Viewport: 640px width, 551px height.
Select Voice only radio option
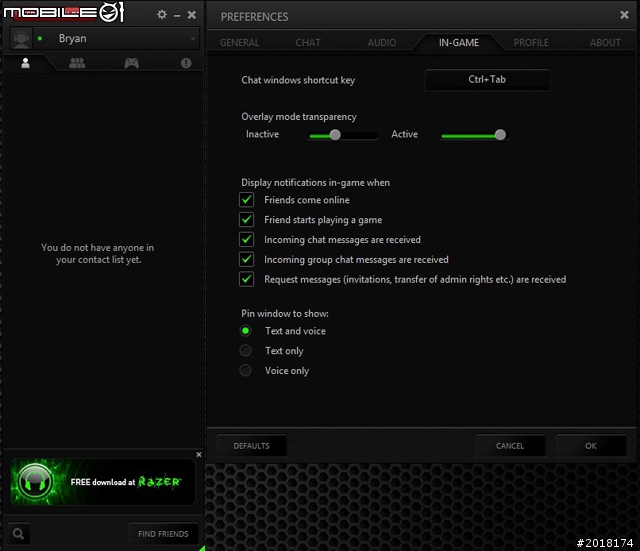click(x=245, y=371)
